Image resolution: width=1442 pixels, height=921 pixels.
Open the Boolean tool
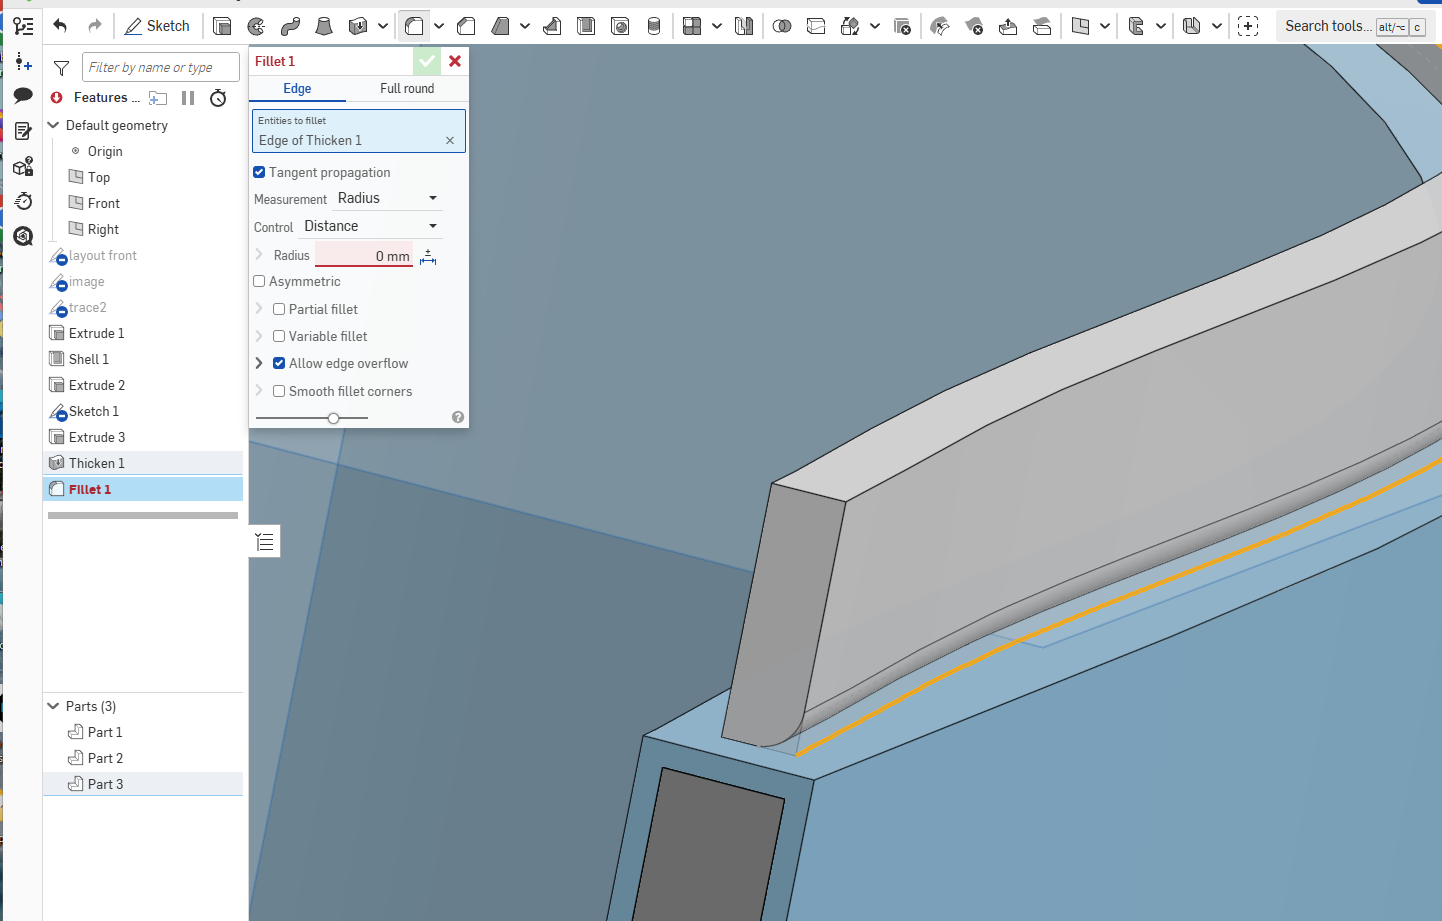coord(782,26)
